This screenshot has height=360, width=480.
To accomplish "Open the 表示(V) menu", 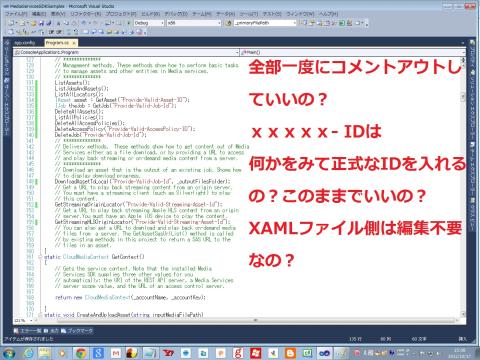I will (x=58, y=14).
